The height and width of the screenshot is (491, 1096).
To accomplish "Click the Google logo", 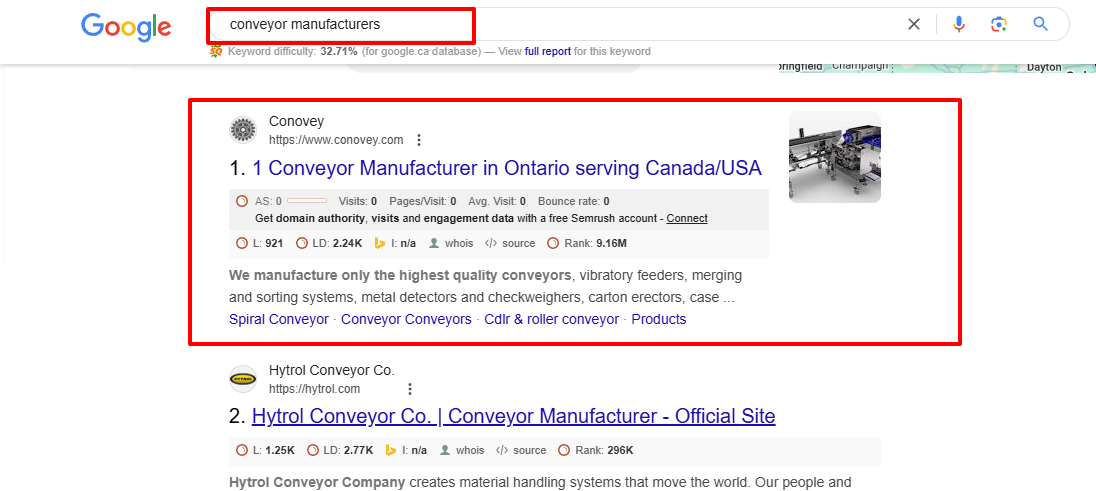I will pos(126,27).
